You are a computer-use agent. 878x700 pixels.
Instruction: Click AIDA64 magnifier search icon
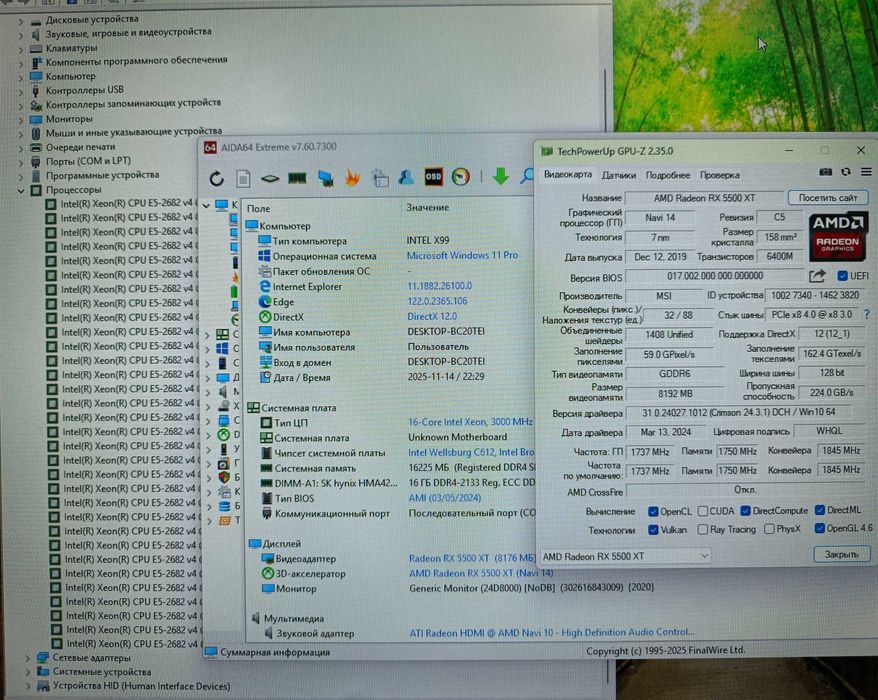click(526, 176)
